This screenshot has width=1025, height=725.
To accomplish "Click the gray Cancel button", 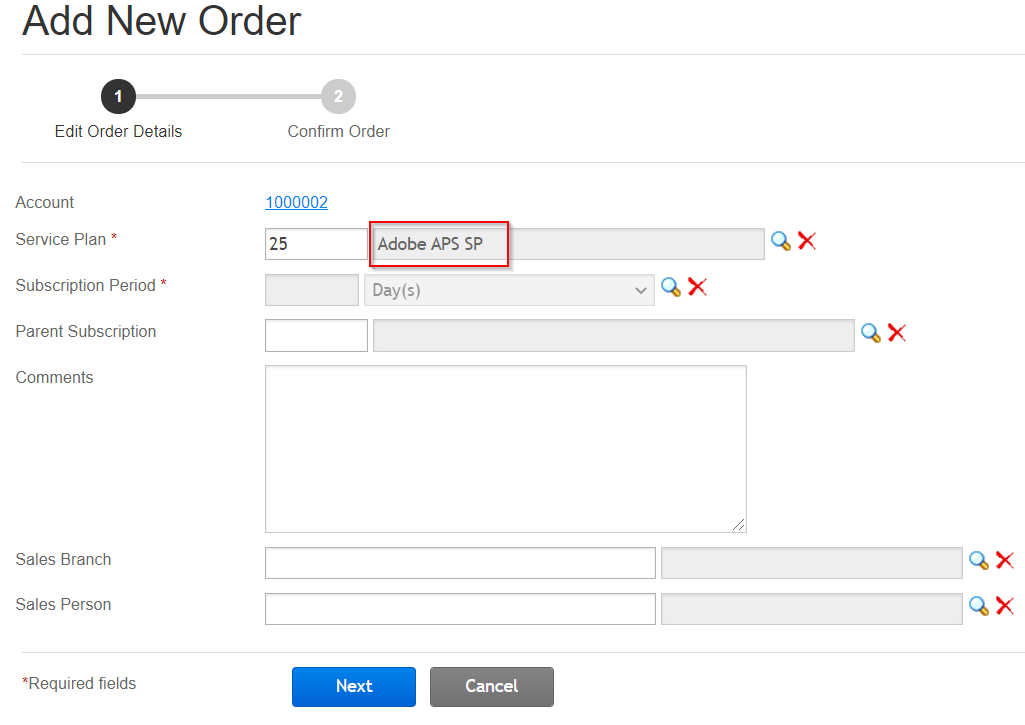I will tap(492, 686).
